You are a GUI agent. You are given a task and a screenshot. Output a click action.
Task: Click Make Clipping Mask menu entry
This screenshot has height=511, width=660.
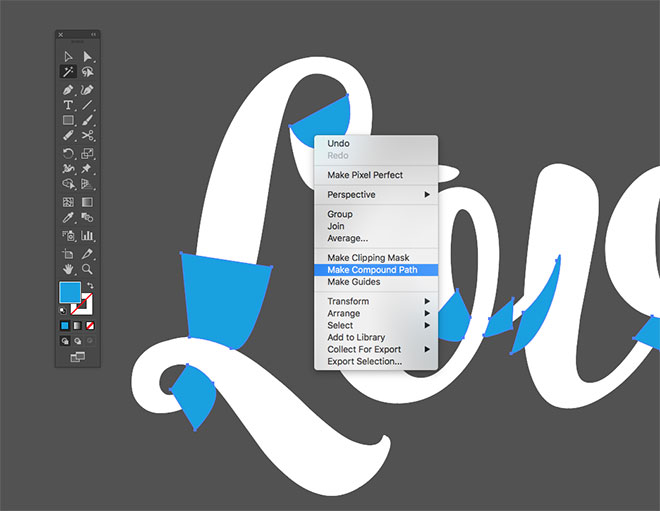coord(368,258)
